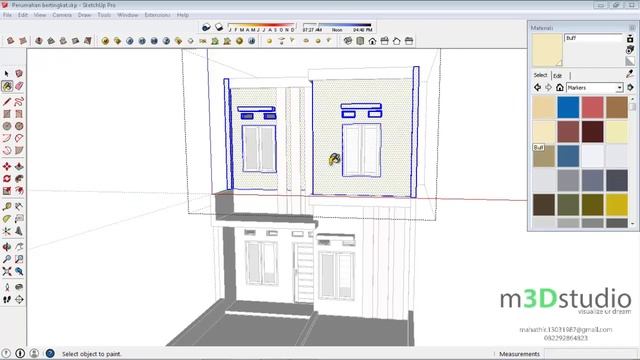Click the material name field showing Buff
Screen dimensions: 640x360
[x=594, y=38]
